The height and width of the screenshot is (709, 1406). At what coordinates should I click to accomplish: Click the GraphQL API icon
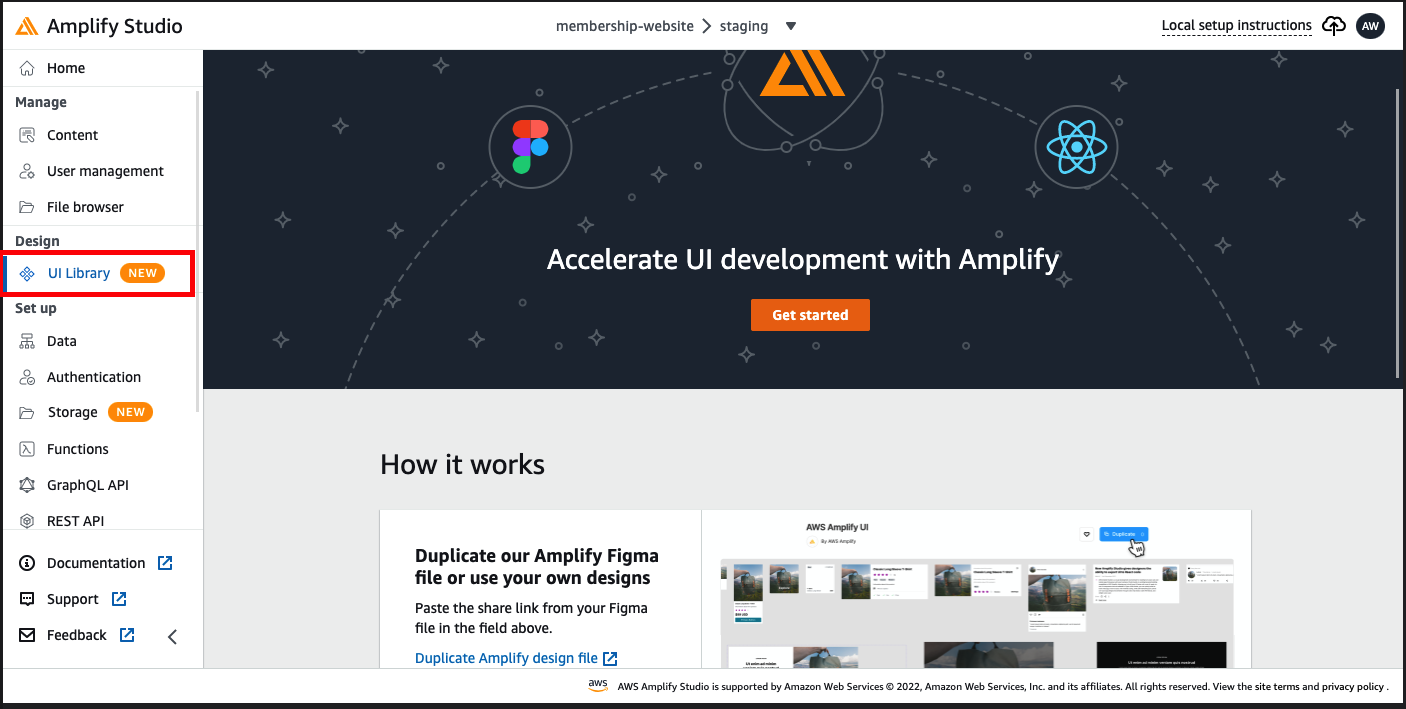coord(27,485)
